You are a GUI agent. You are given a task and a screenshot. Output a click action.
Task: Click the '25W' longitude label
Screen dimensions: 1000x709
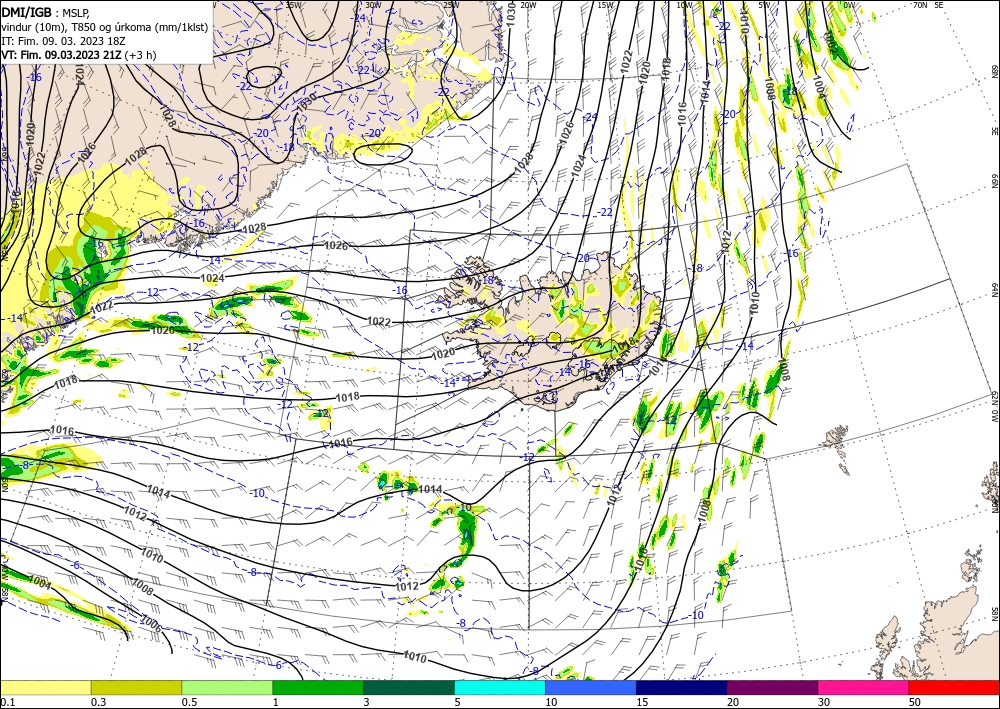coord(451,5)
